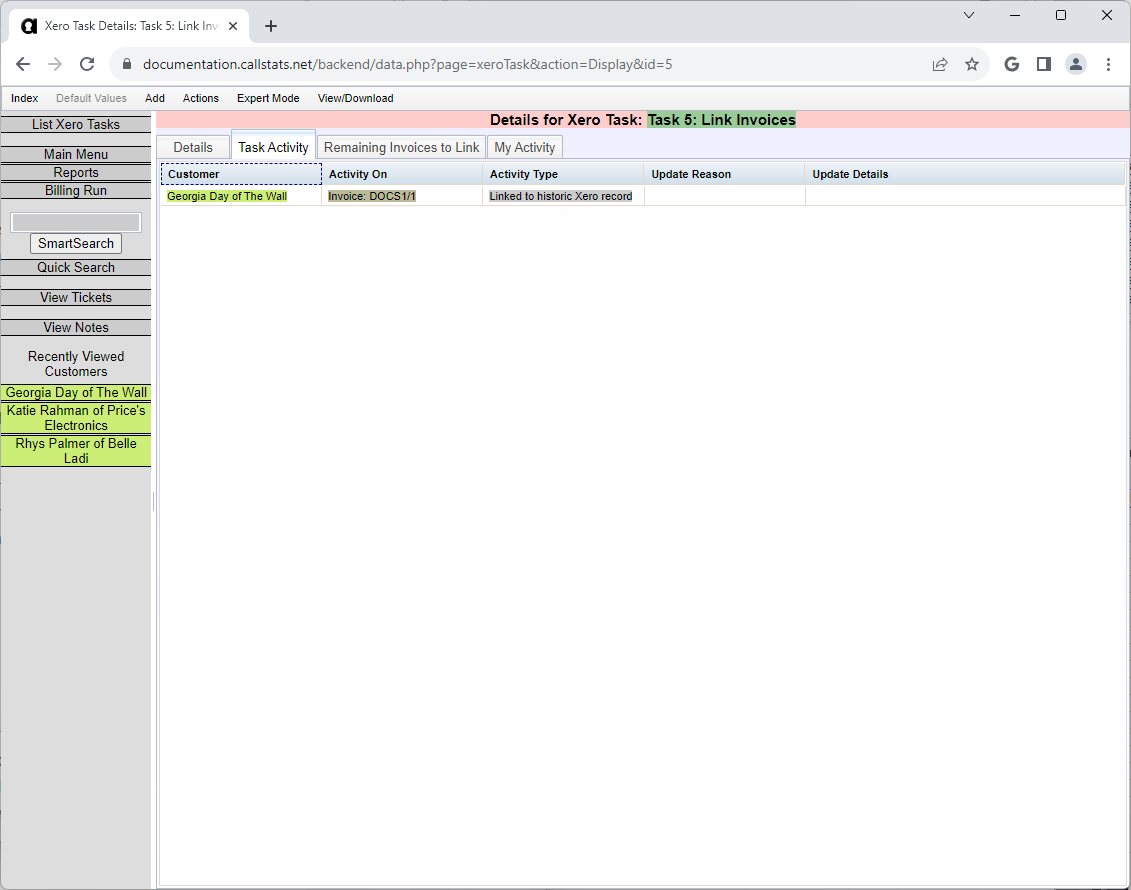Reload the Xero Task Details page
The height and width of the screenshot is (890, 1131).
click(x=87, y=63)
